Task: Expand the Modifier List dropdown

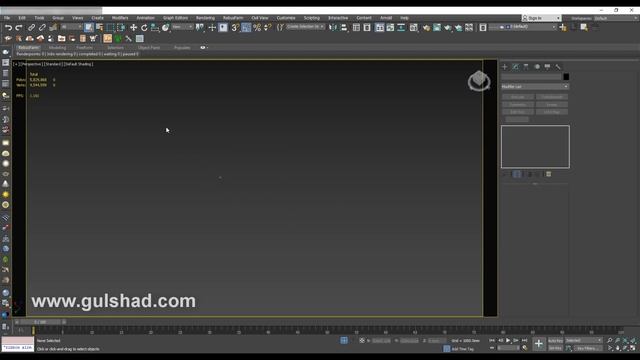Action: [x=535, y=87]
